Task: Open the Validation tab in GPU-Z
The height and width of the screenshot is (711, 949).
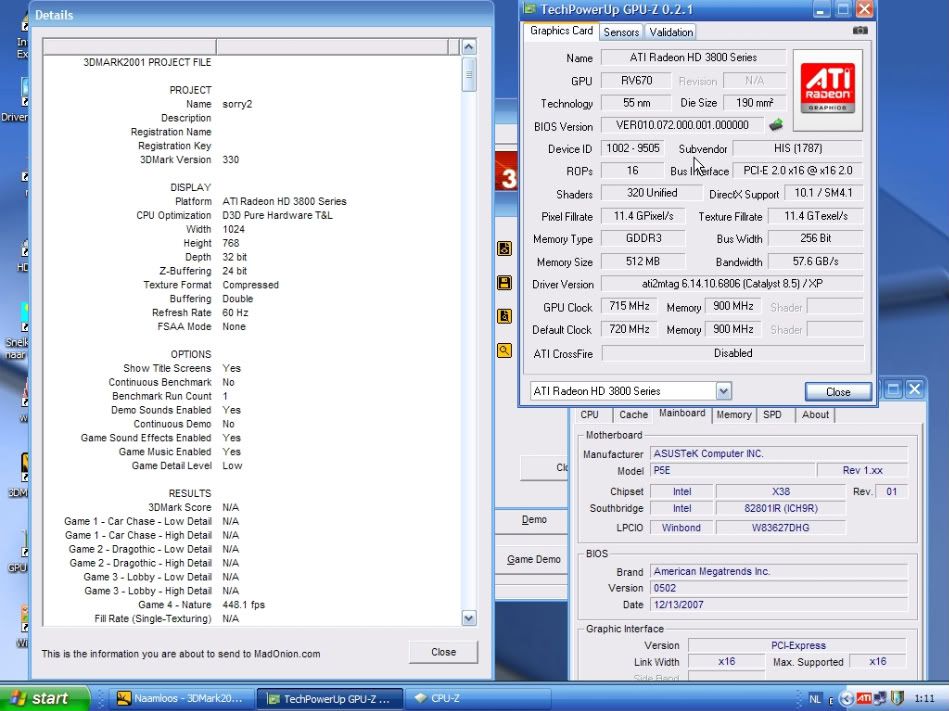Action: click(x=670, y=32)
